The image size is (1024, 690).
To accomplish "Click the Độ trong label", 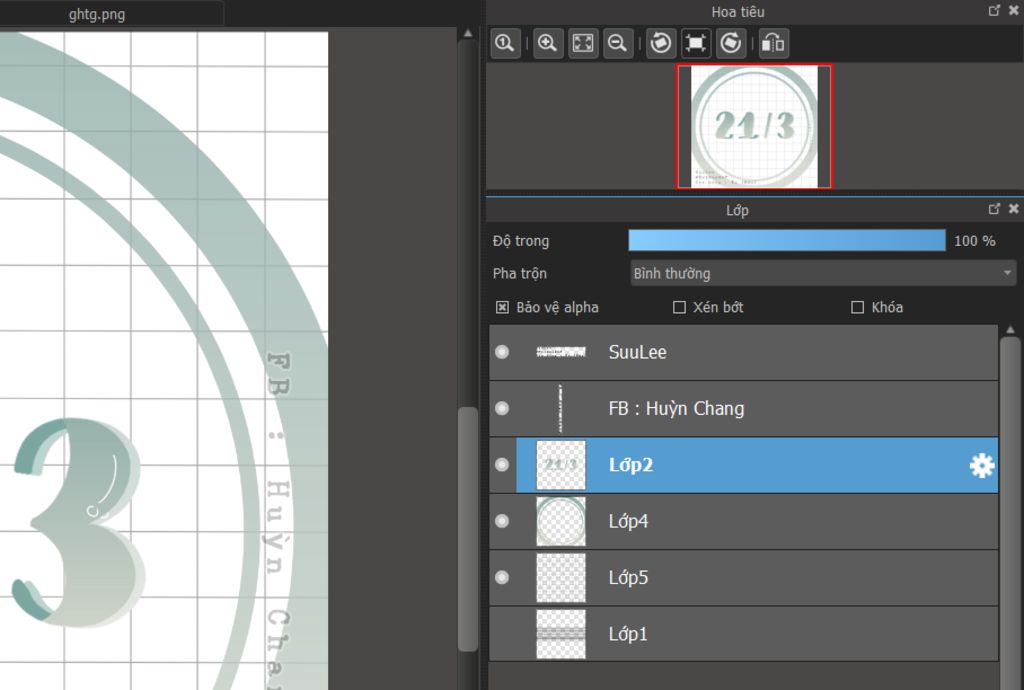I will coord(520,241).
